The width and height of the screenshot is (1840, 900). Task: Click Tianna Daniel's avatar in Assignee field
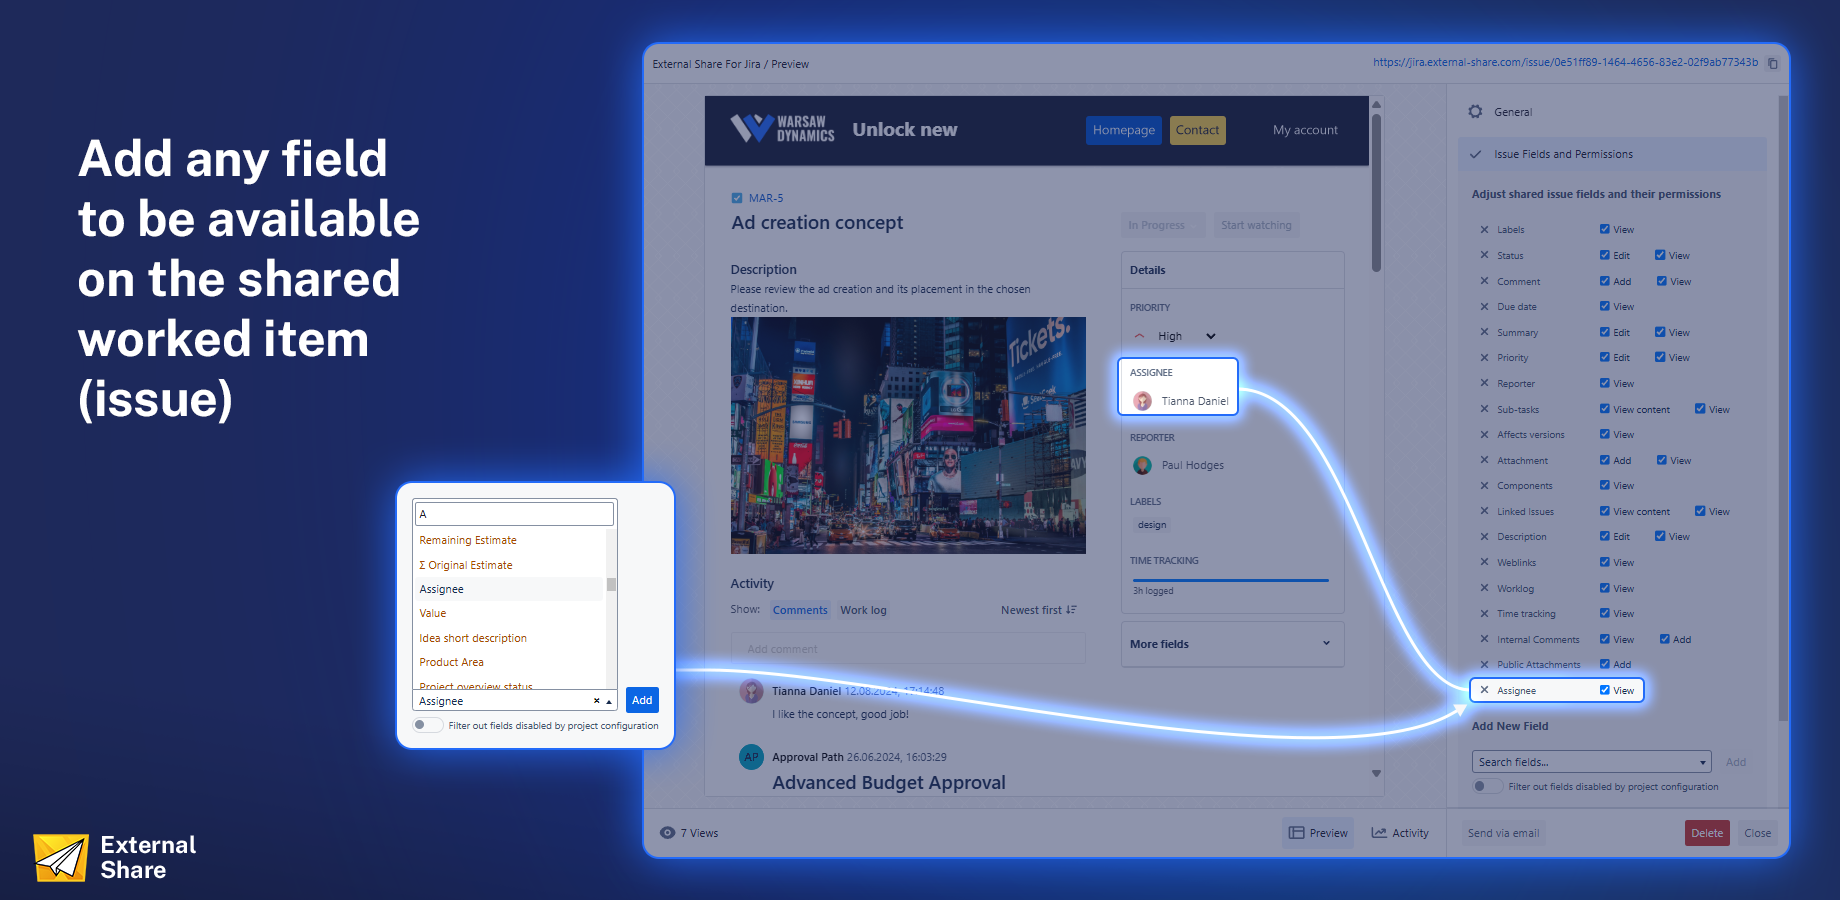tap(1143, 401)
